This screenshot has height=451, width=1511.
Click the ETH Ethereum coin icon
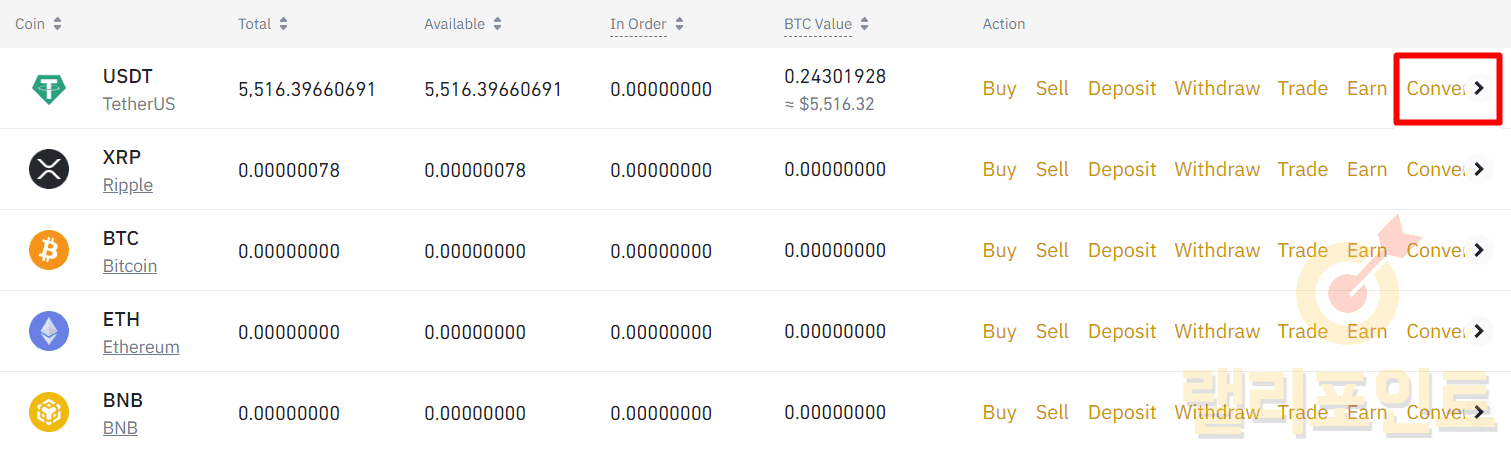(x=49, y=332)
